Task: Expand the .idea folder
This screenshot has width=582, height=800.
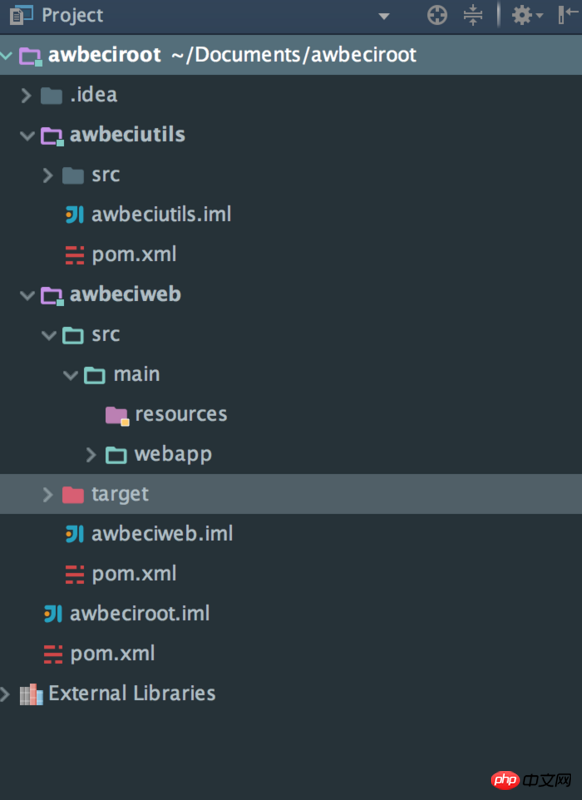Action: pyautogui.click(x=26, y=95)
